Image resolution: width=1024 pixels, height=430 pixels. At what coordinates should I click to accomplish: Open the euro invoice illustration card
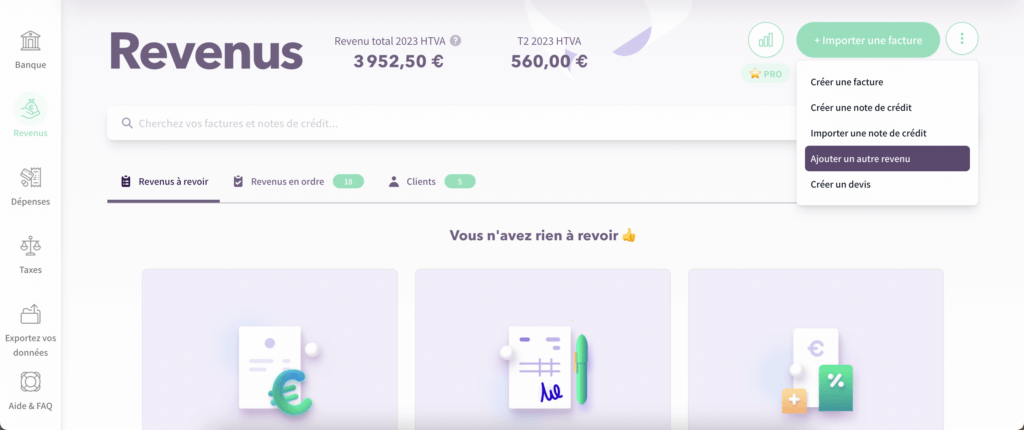(270, 349)
